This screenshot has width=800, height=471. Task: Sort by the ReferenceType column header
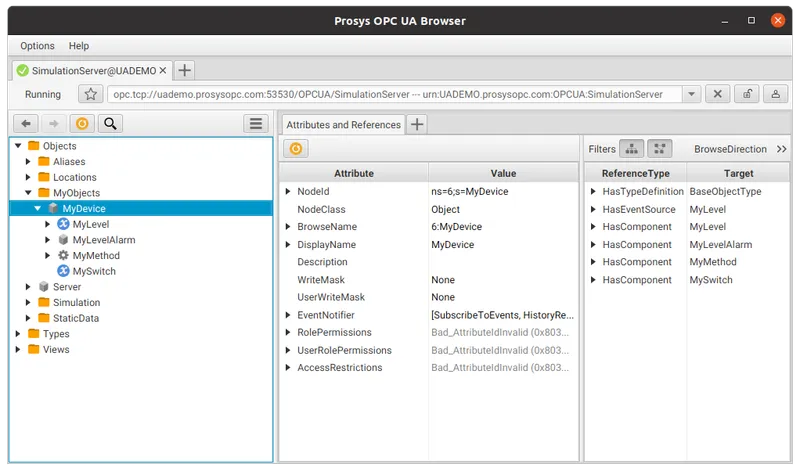click(x=635, y=173)
